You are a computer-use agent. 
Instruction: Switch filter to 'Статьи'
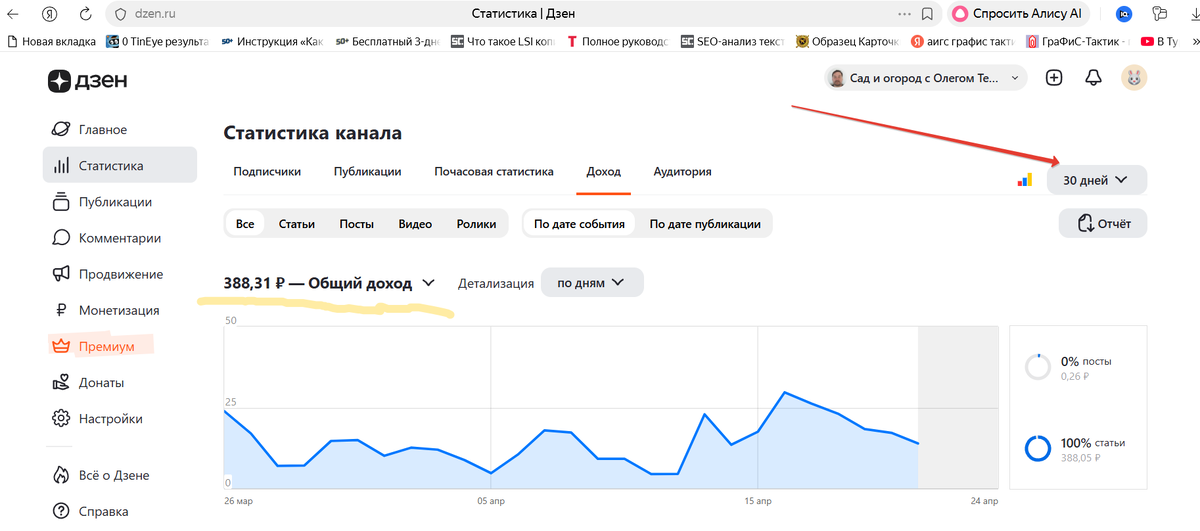tap(297, 224)
